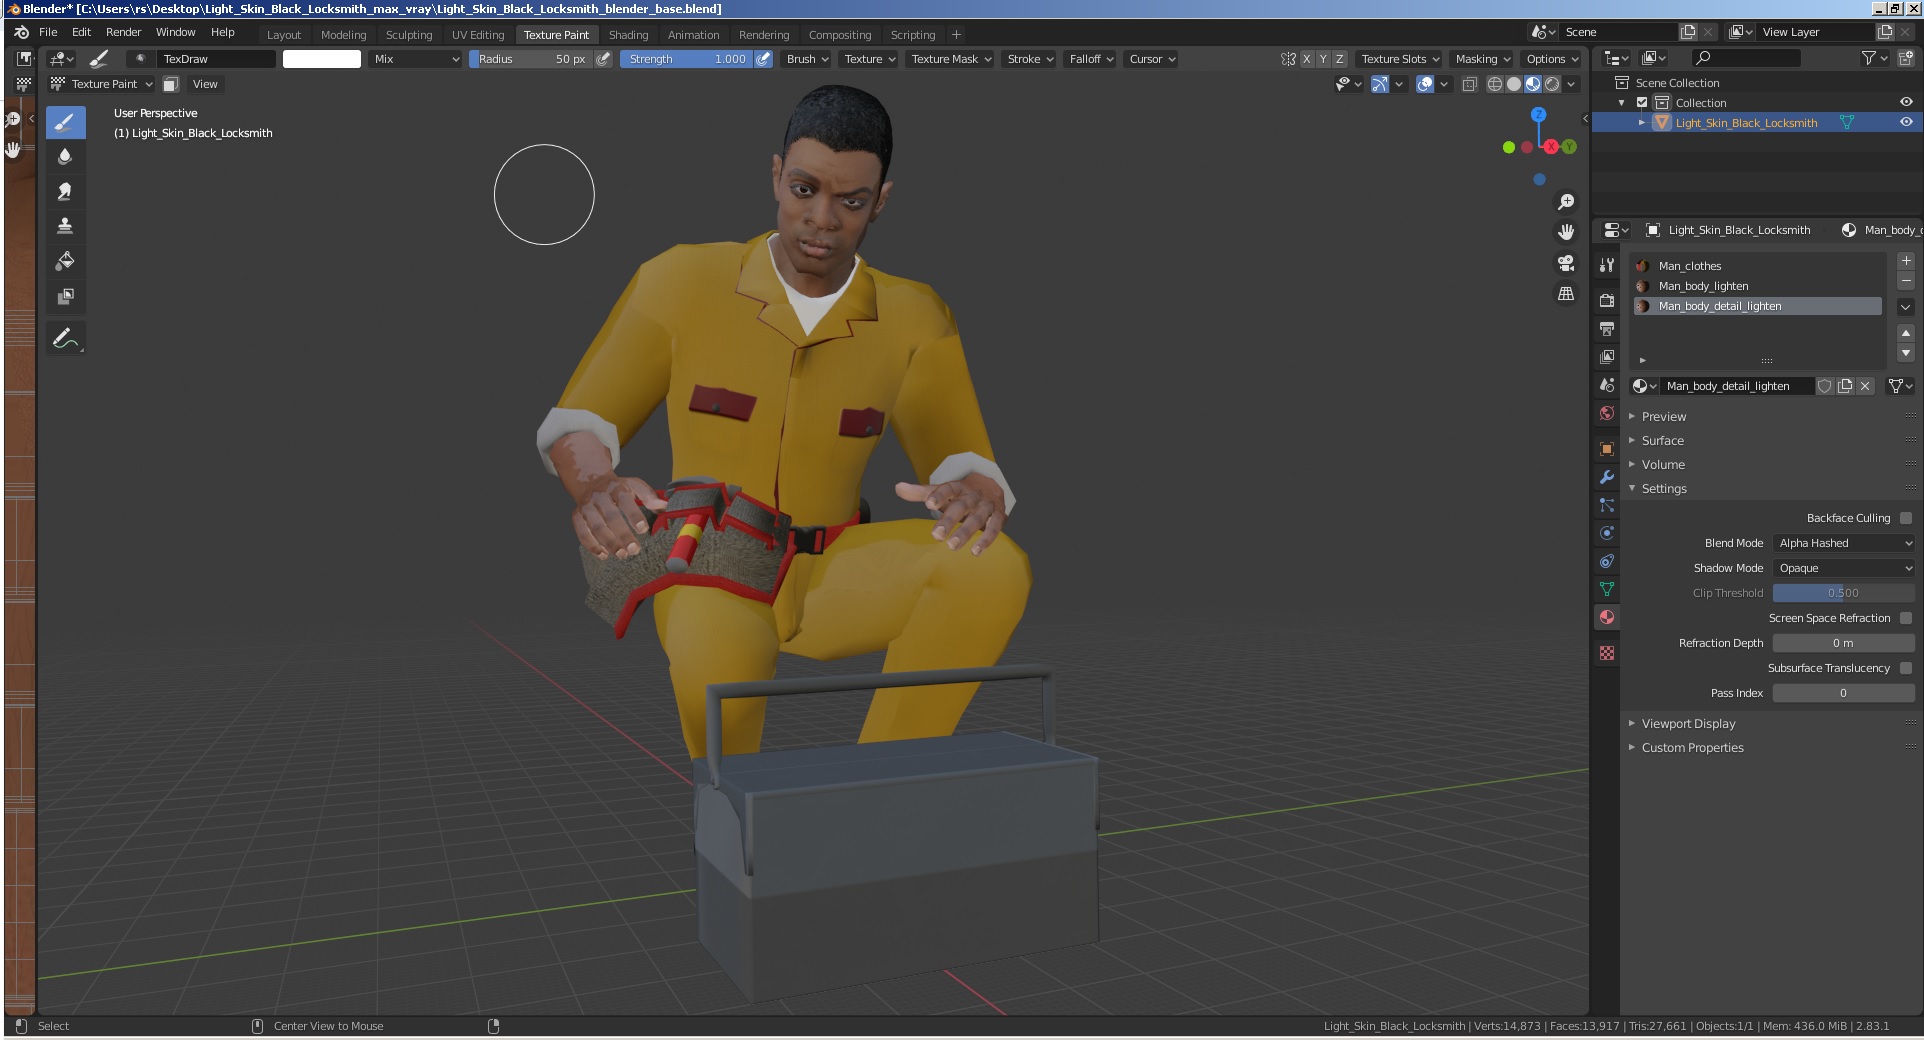The height and width of the screenshot is (1040, 1924).
Task: Open the Texture Paint mode dropdown
Action: tap(102, 84)
